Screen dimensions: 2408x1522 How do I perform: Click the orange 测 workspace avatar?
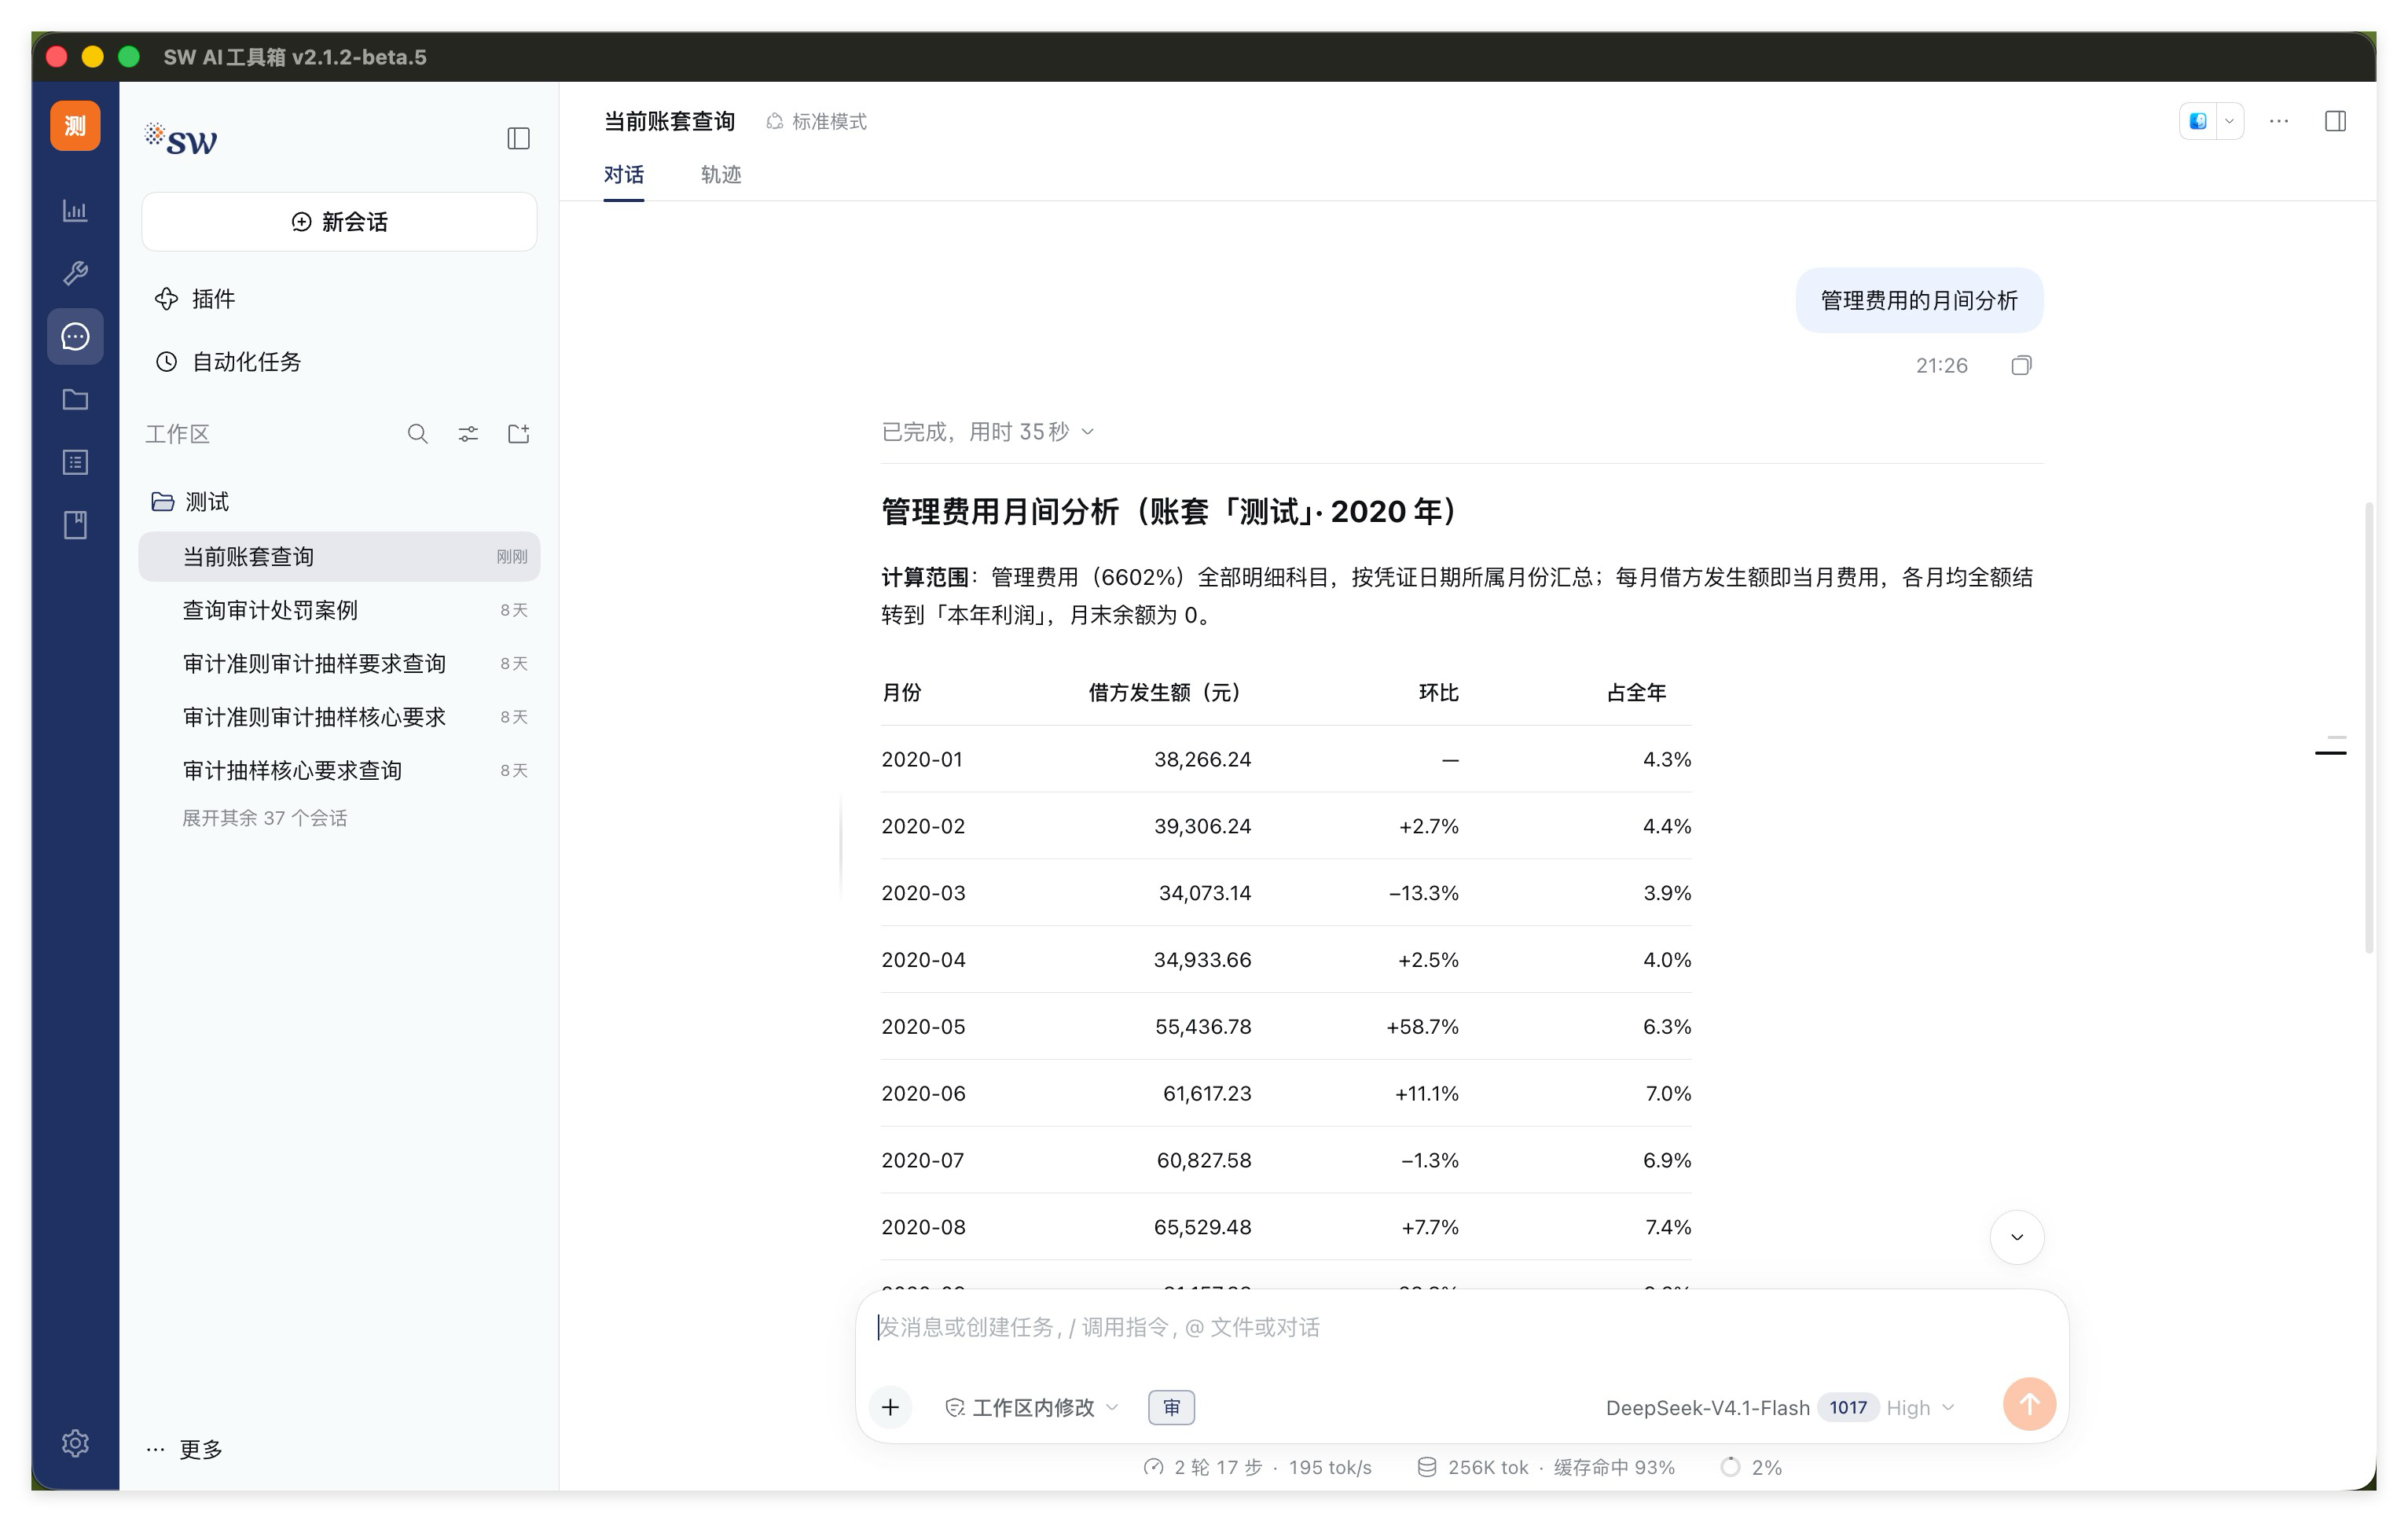pyautogui.click(x=75, y=126)
